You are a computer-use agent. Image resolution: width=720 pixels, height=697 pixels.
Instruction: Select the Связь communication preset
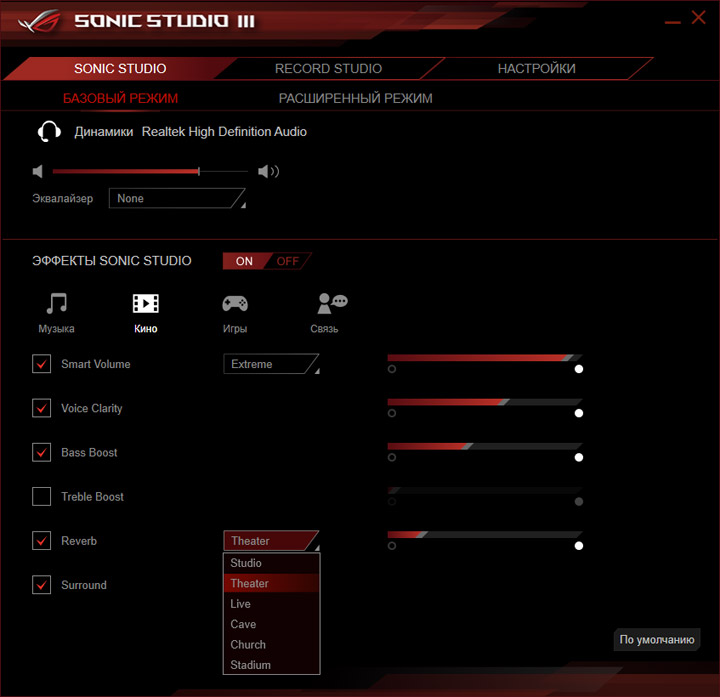(329, 313)
